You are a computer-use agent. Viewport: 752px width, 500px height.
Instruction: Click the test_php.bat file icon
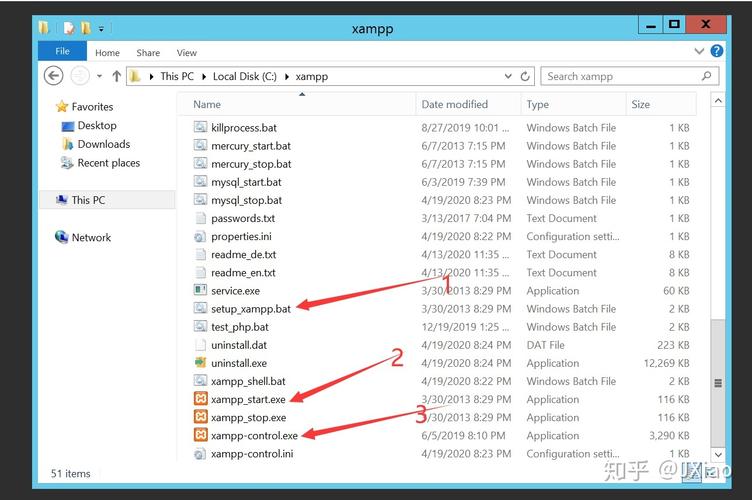click(x=200, y=326)
